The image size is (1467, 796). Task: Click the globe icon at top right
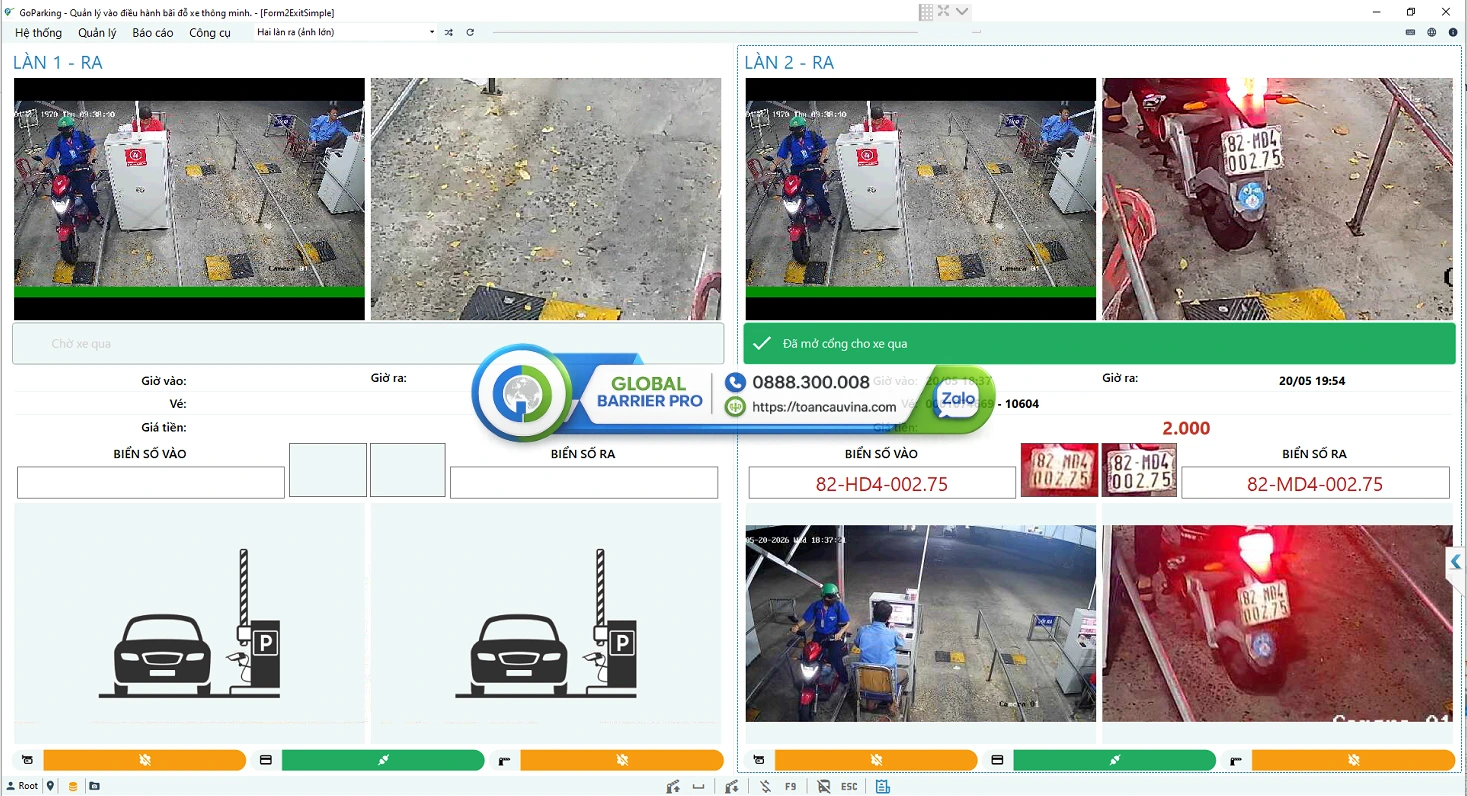pos(1431,32)
